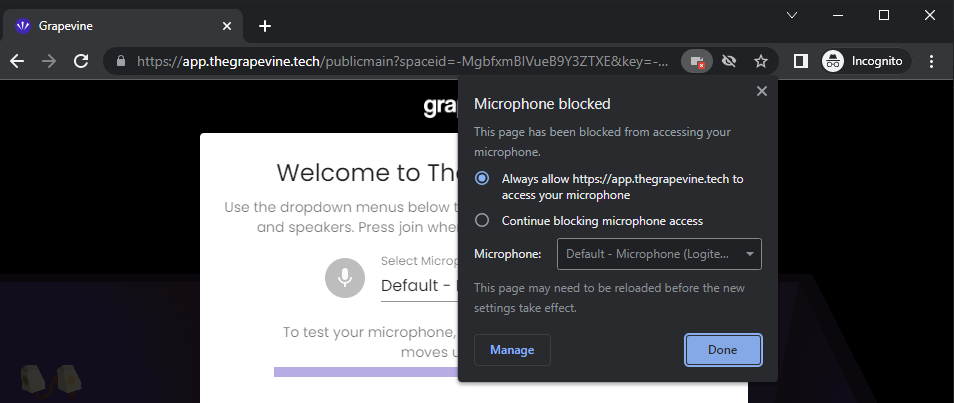Click the Done button
The image size is (954, 403).
coord(723,350)
